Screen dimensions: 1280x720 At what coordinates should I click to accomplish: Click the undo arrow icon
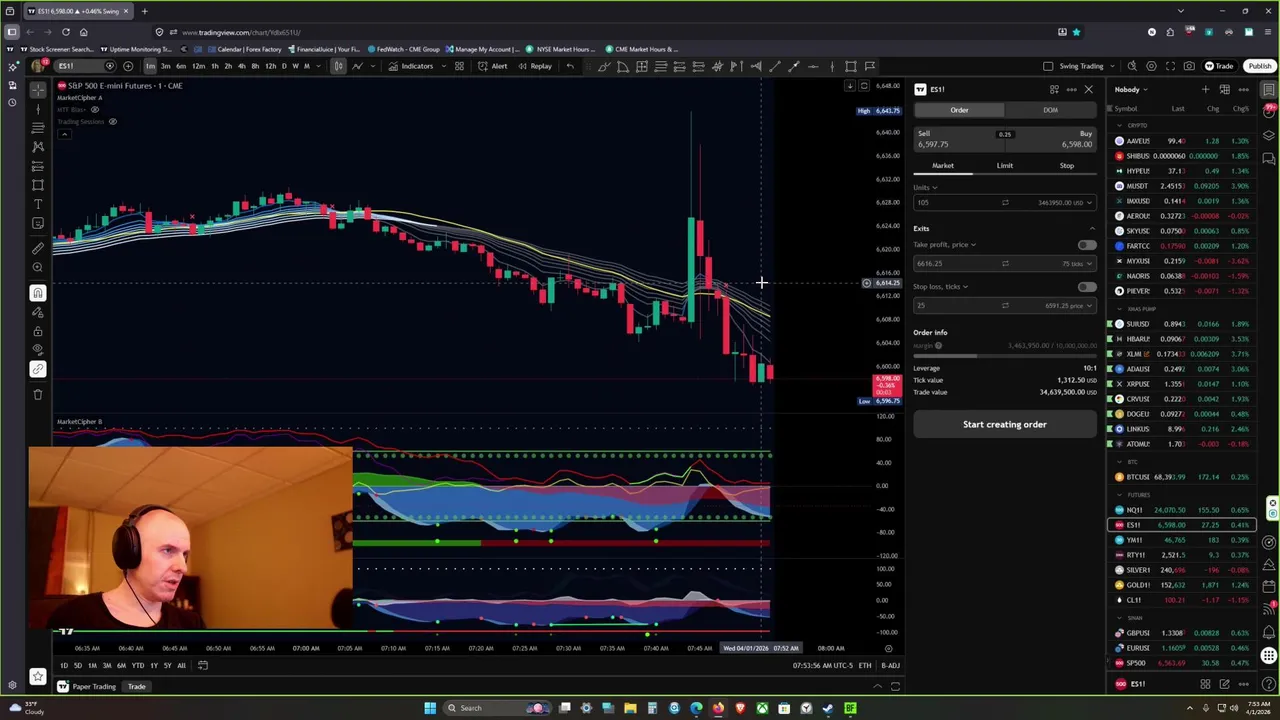point(570,66)
